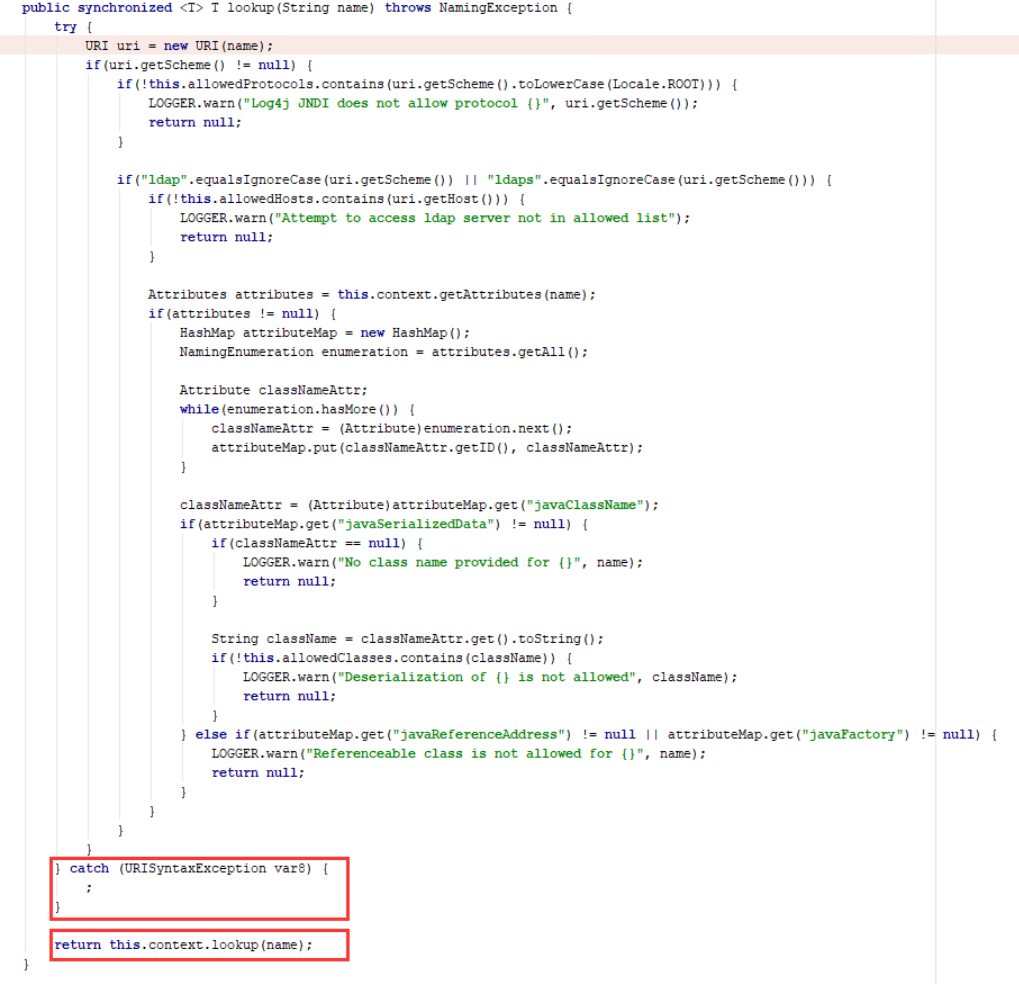
Task: Click the string "javaReferenceAddress"
Action: click(482, 734)
